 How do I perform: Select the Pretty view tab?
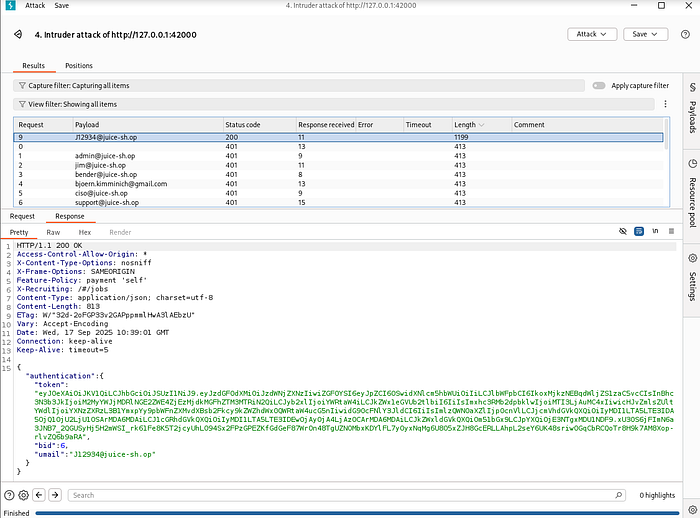[19, 232]
